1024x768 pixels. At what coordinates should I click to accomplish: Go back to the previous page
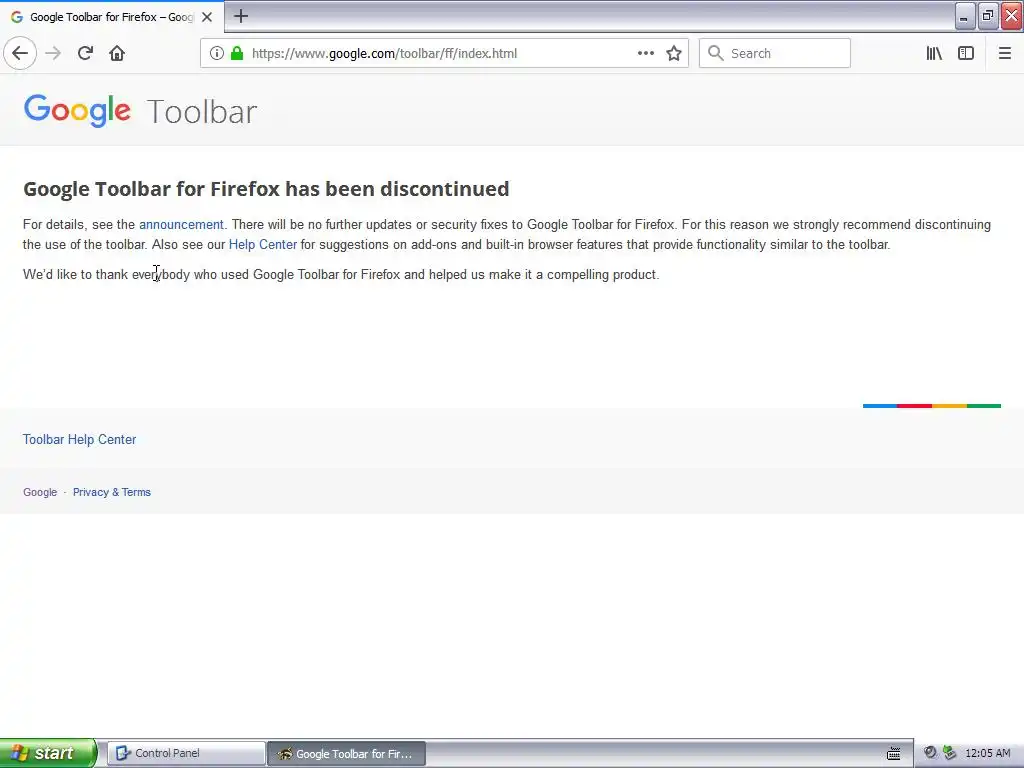(20, 54)
